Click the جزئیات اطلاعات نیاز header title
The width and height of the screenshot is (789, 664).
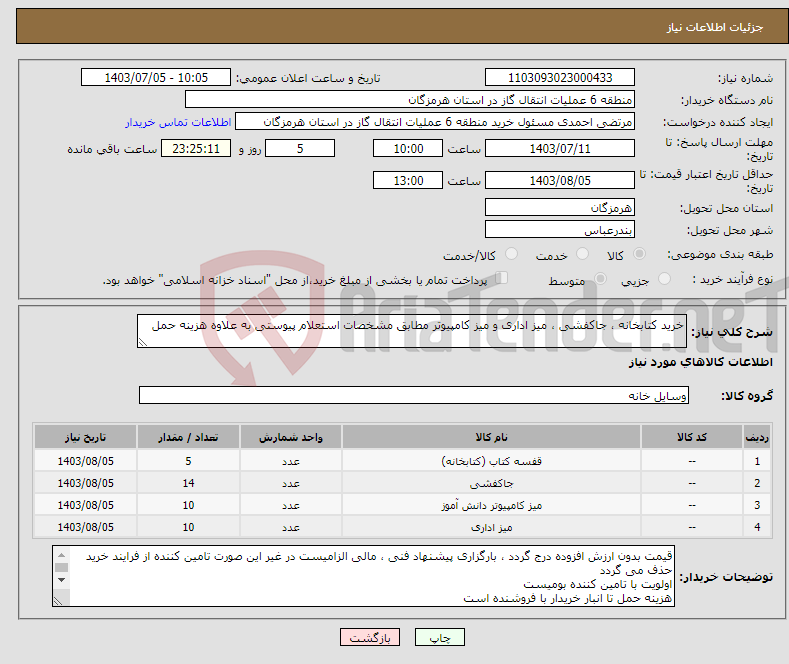coord(715,27)
